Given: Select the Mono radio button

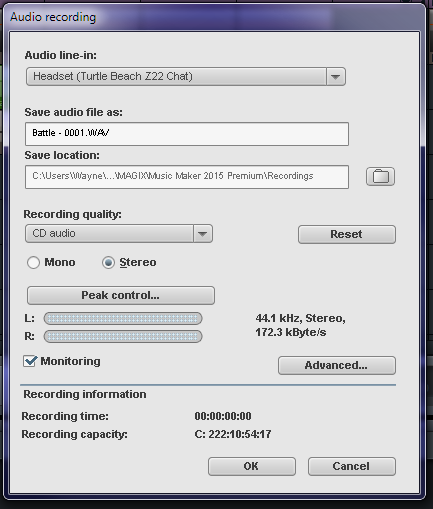Looking at the screenshot, I should point(33,262).
